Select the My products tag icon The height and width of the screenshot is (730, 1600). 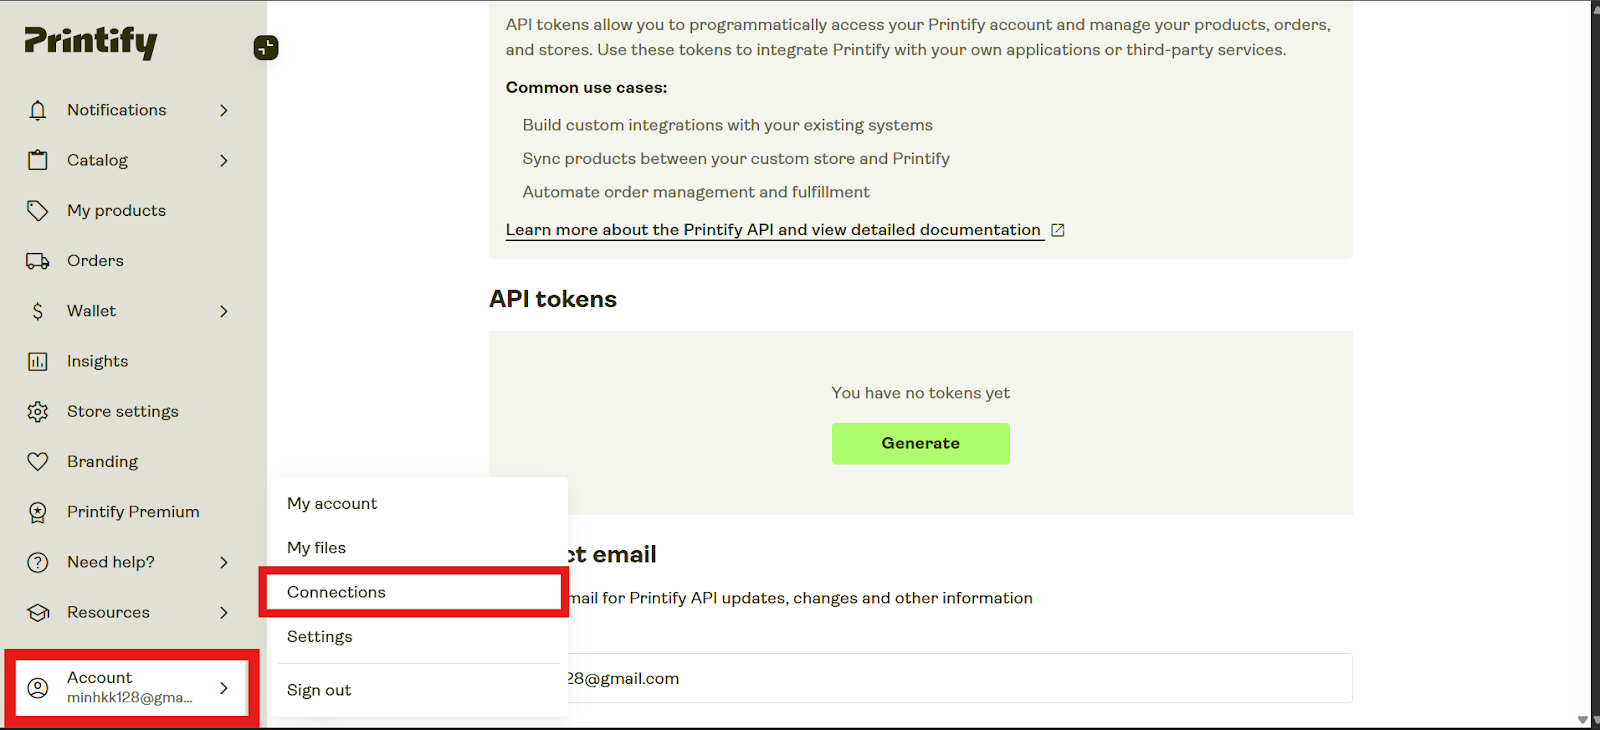(38, 210)
